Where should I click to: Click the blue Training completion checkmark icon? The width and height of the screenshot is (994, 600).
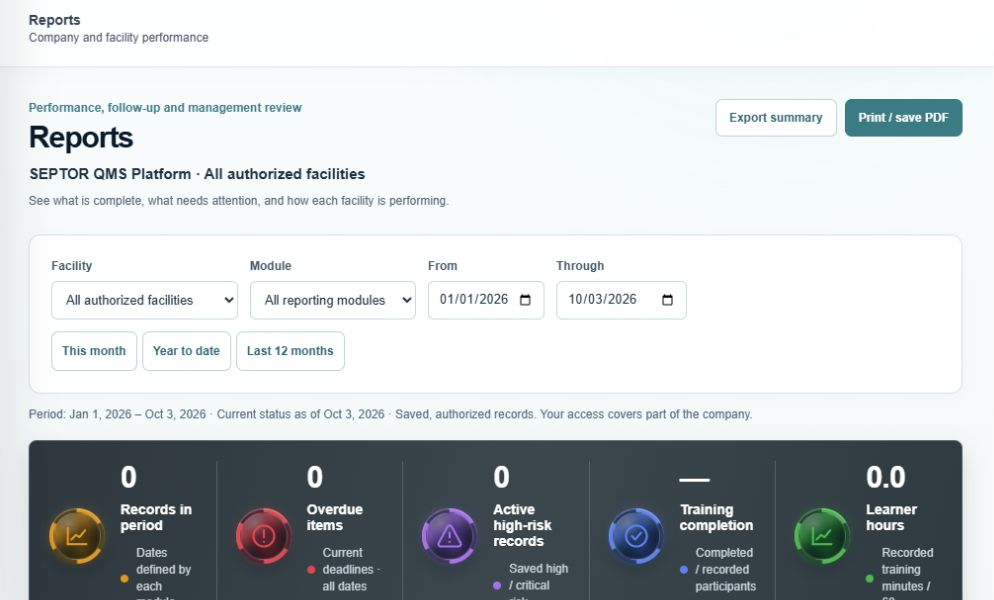[x=636, y=536]
